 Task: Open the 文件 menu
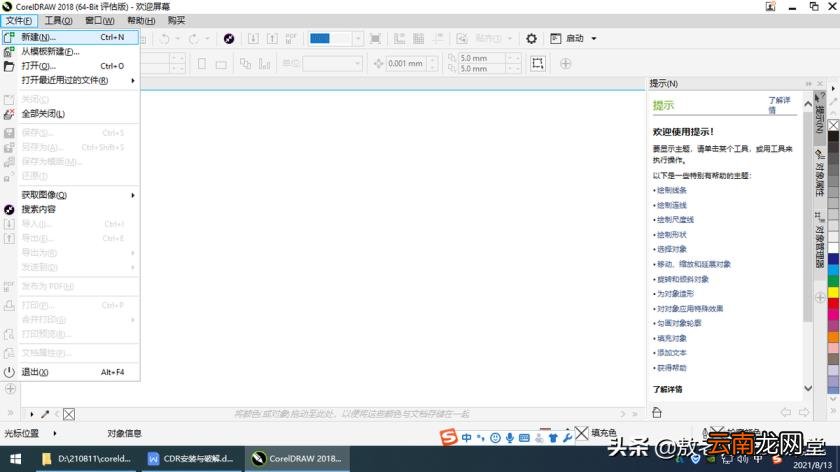point(19,20)
